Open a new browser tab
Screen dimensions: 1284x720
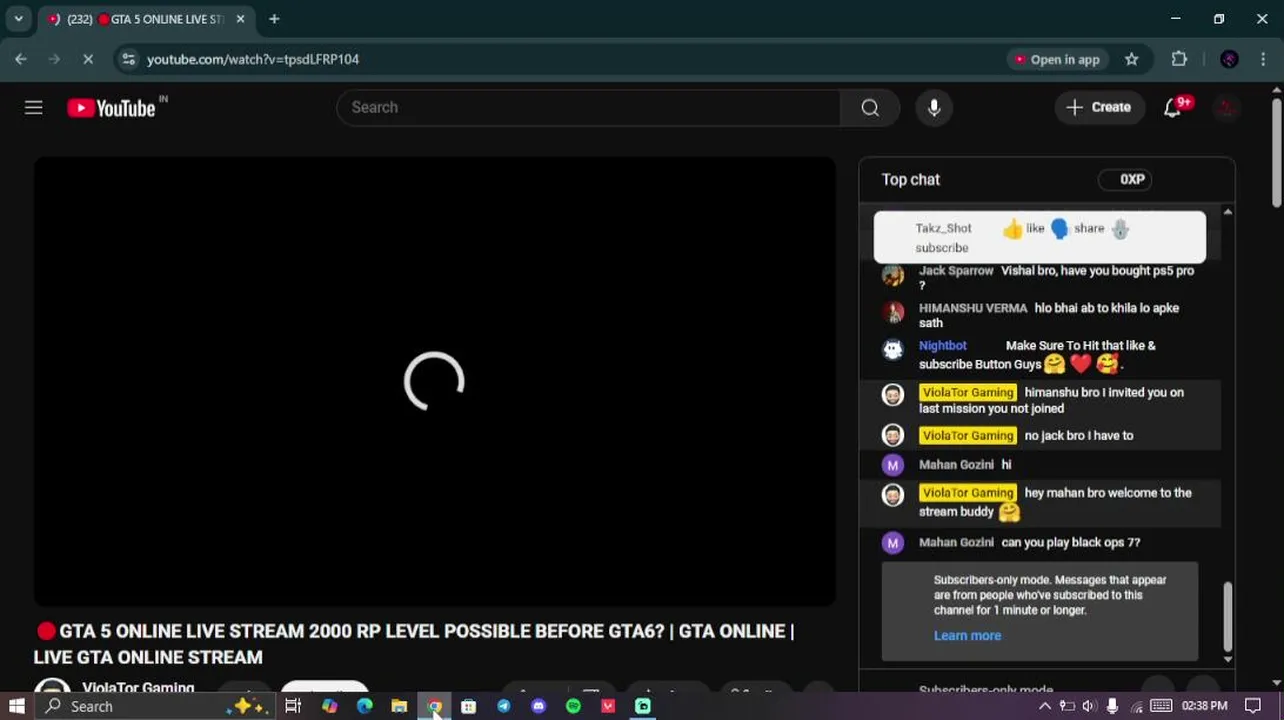[274, 19]
